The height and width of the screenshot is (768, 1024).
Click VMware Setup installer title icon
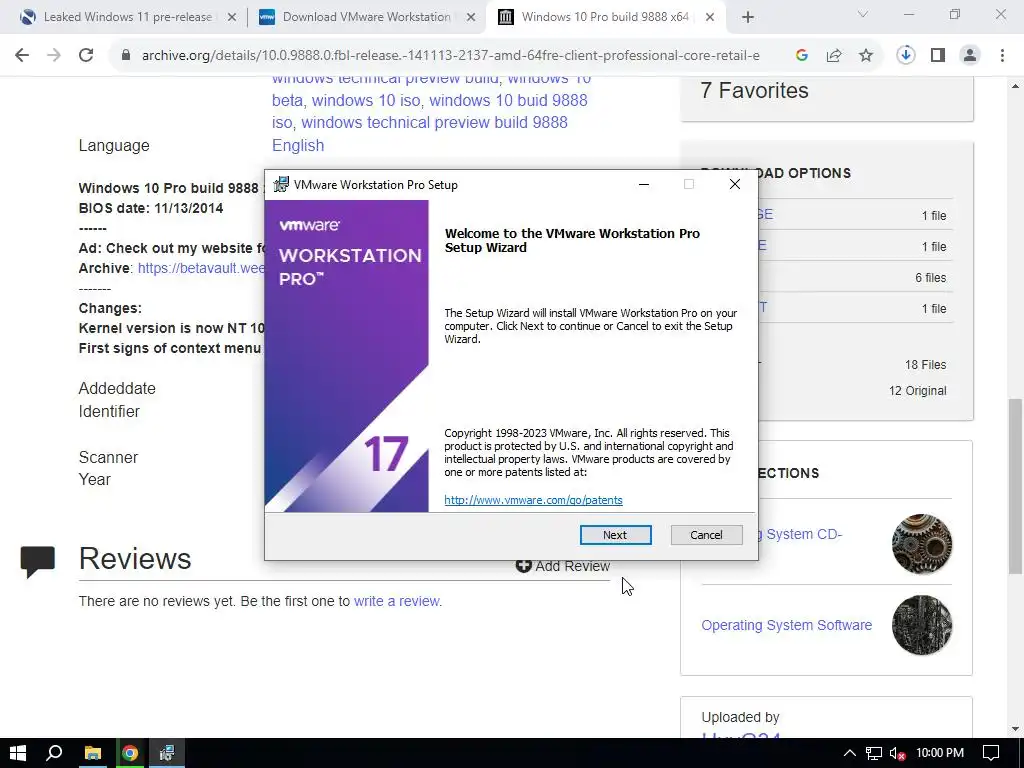(x=281, y=184)
